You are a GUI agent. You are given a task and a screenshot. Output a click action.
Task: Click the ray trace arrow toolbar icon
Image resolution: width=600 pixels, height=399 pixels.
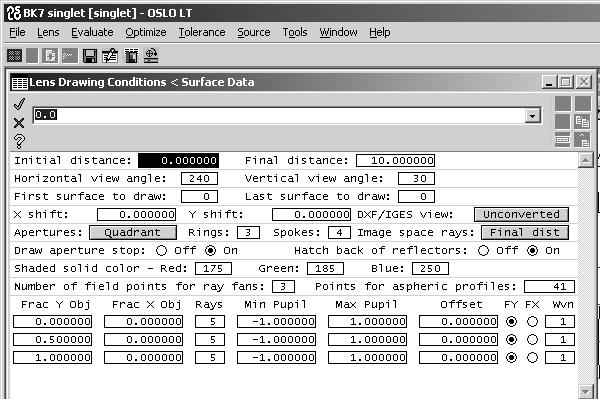(x=70, y=56)
